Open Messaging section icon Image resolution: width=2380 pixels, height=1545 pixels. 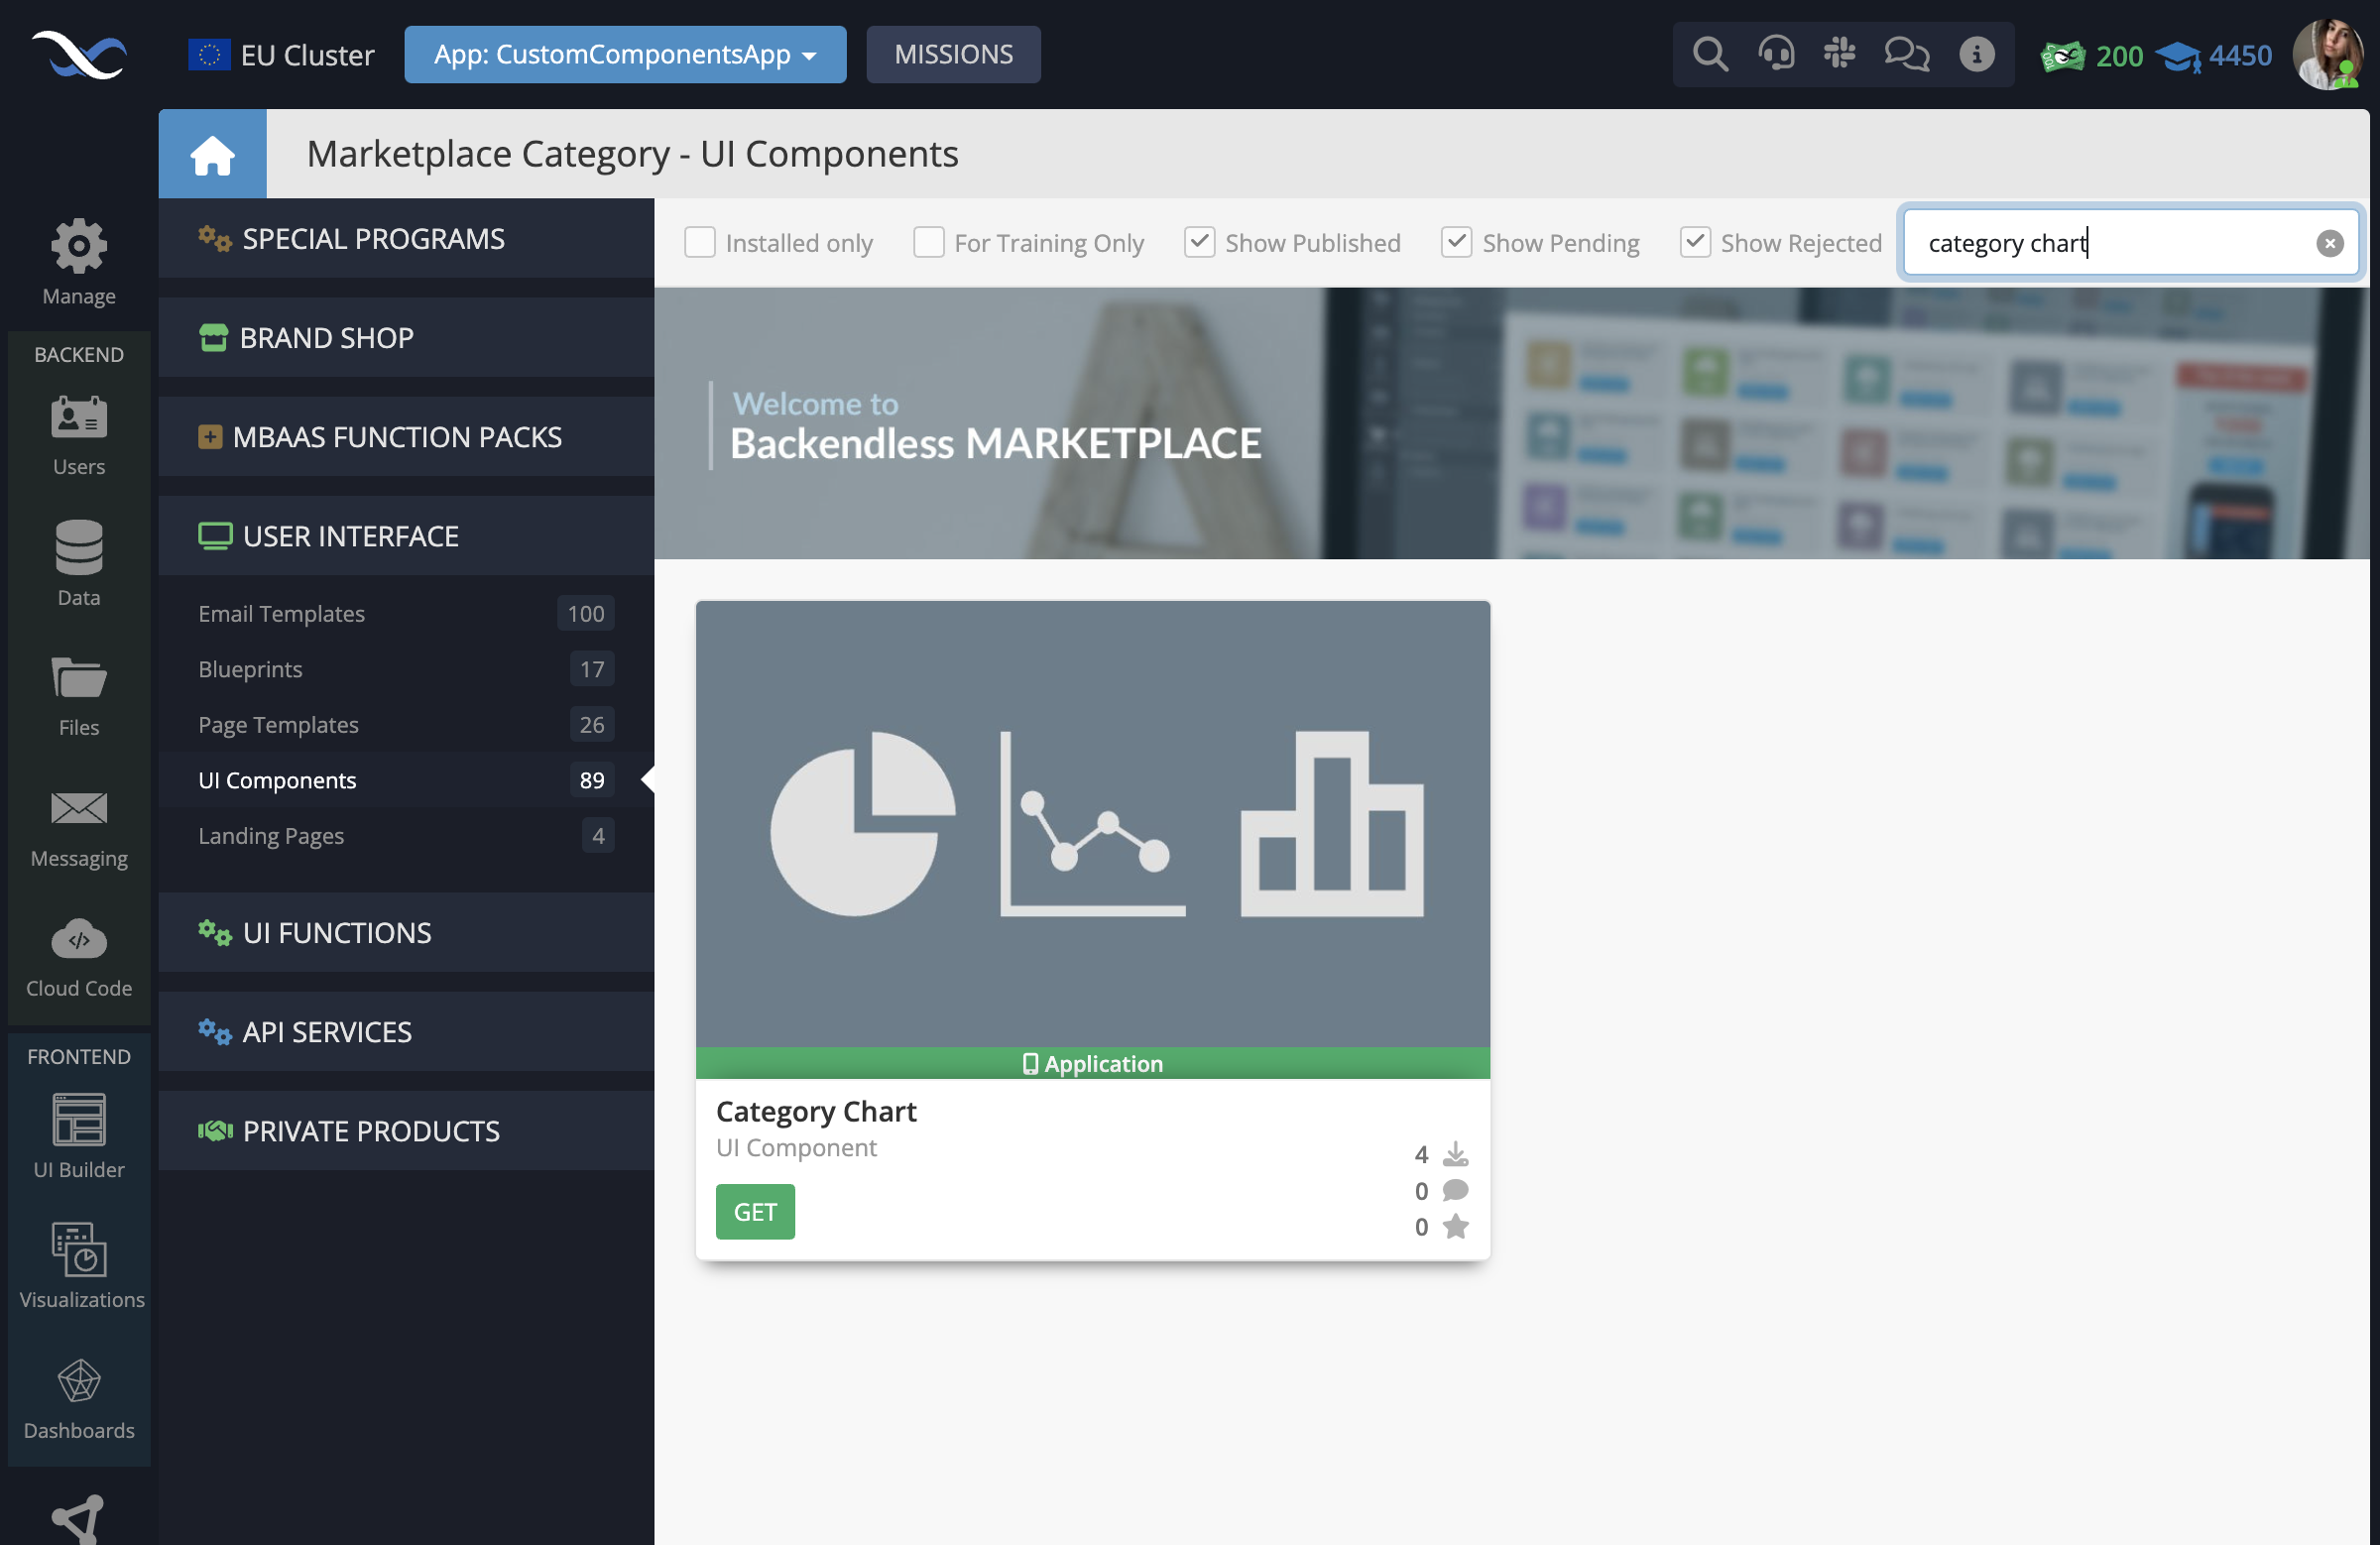pos(79,810)
